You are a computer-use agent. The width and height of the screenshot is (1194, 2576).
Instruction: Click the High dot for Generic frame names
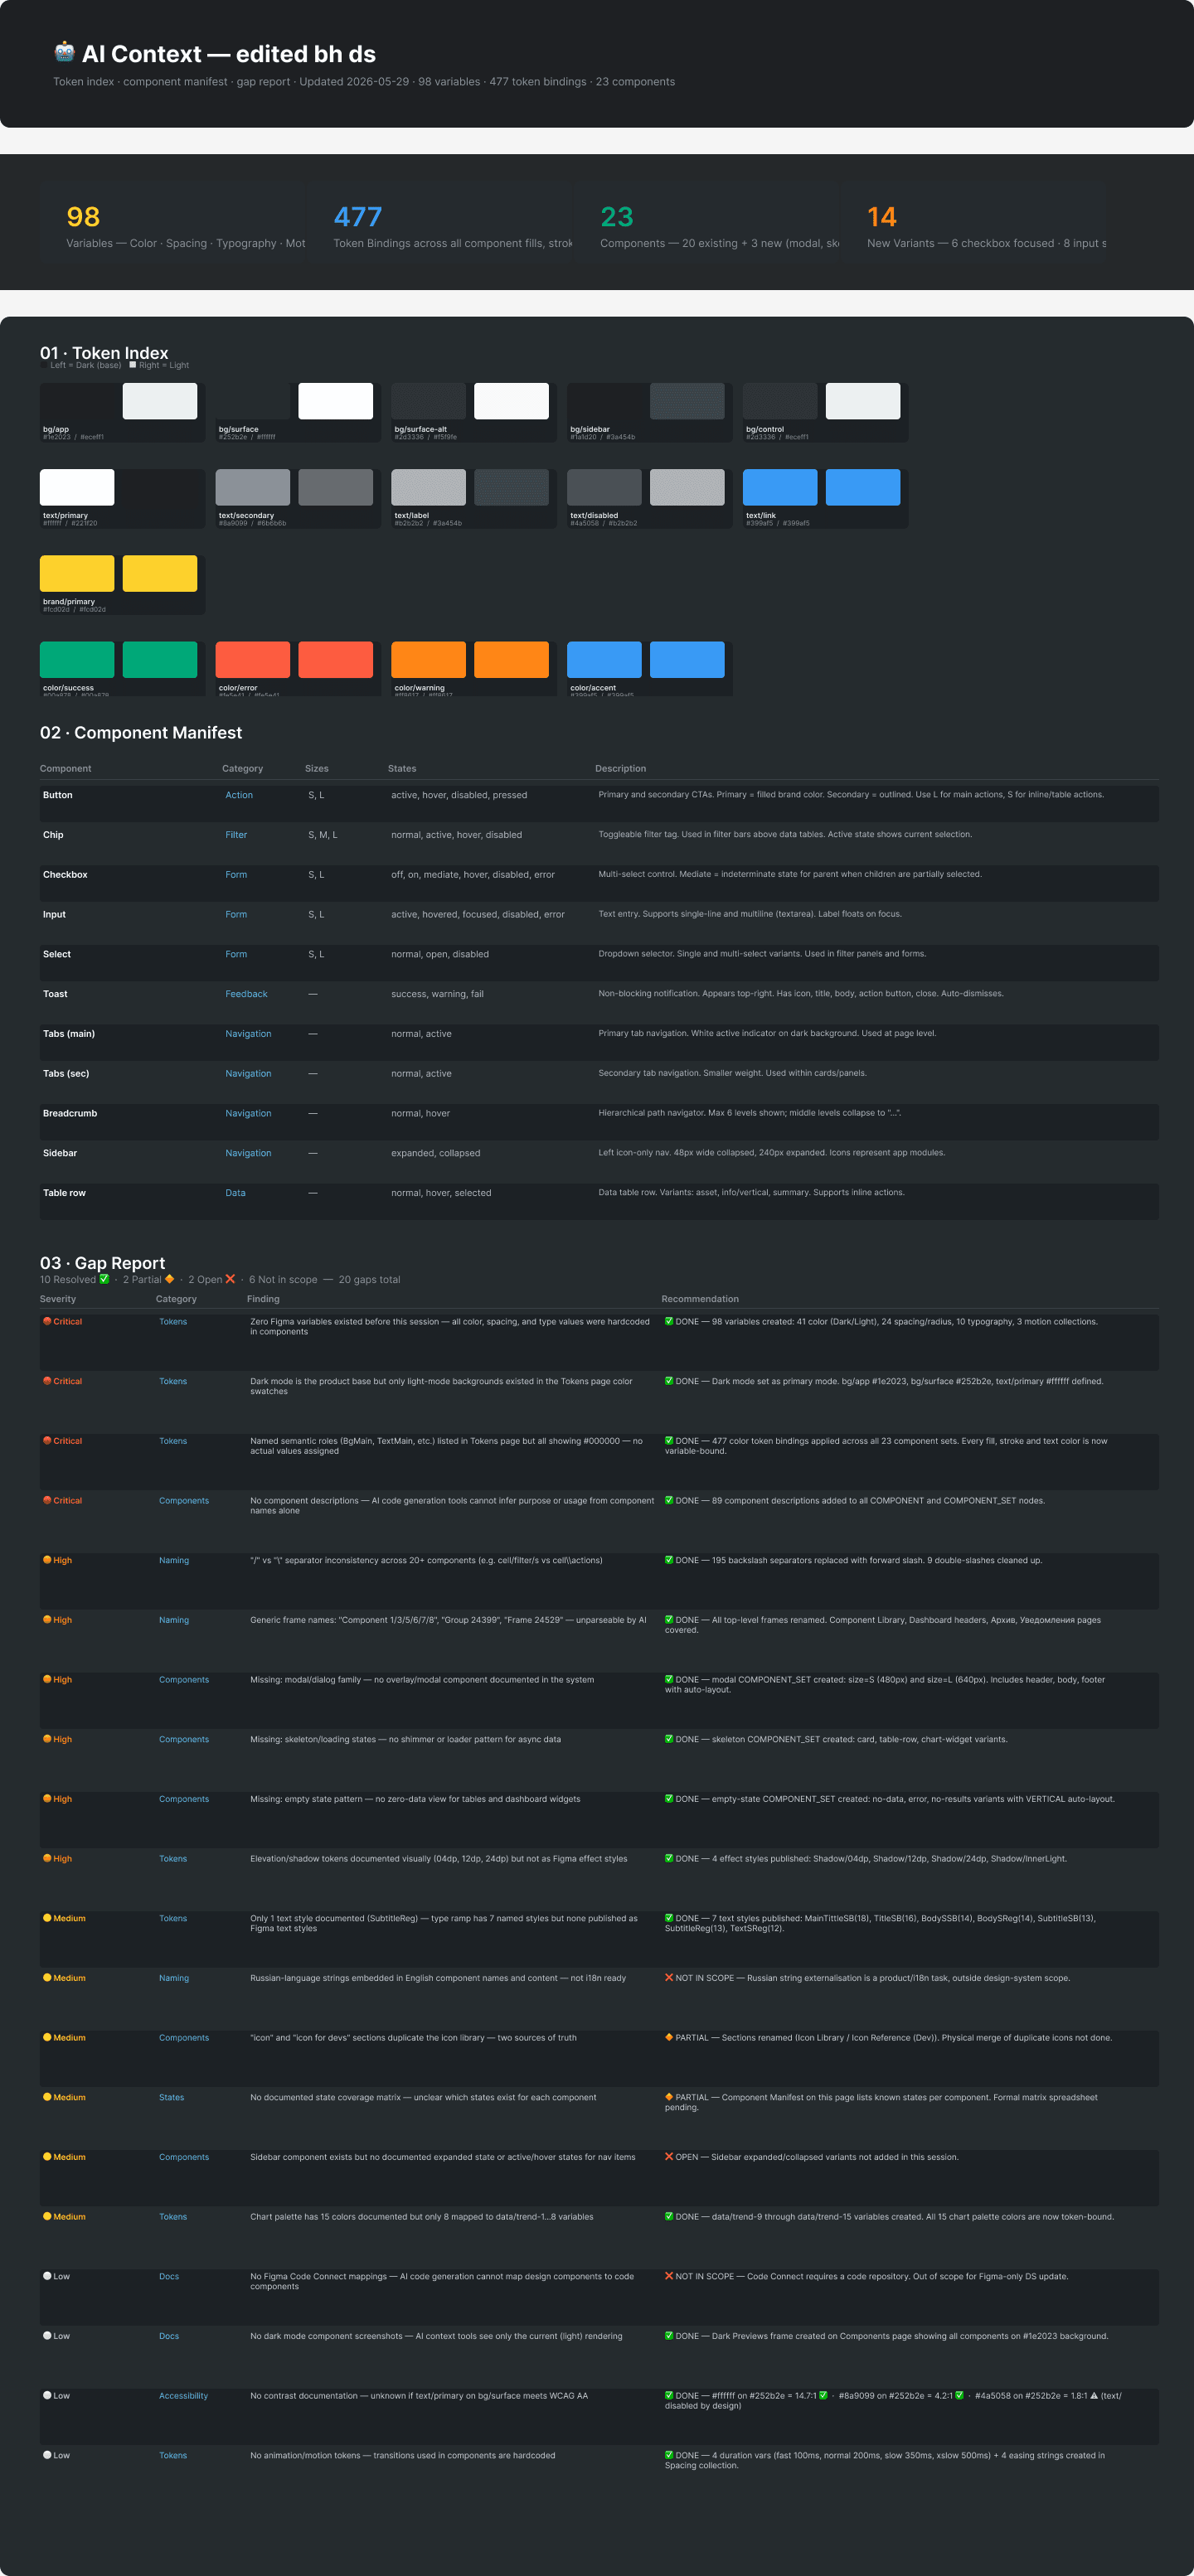(47, 1620)
